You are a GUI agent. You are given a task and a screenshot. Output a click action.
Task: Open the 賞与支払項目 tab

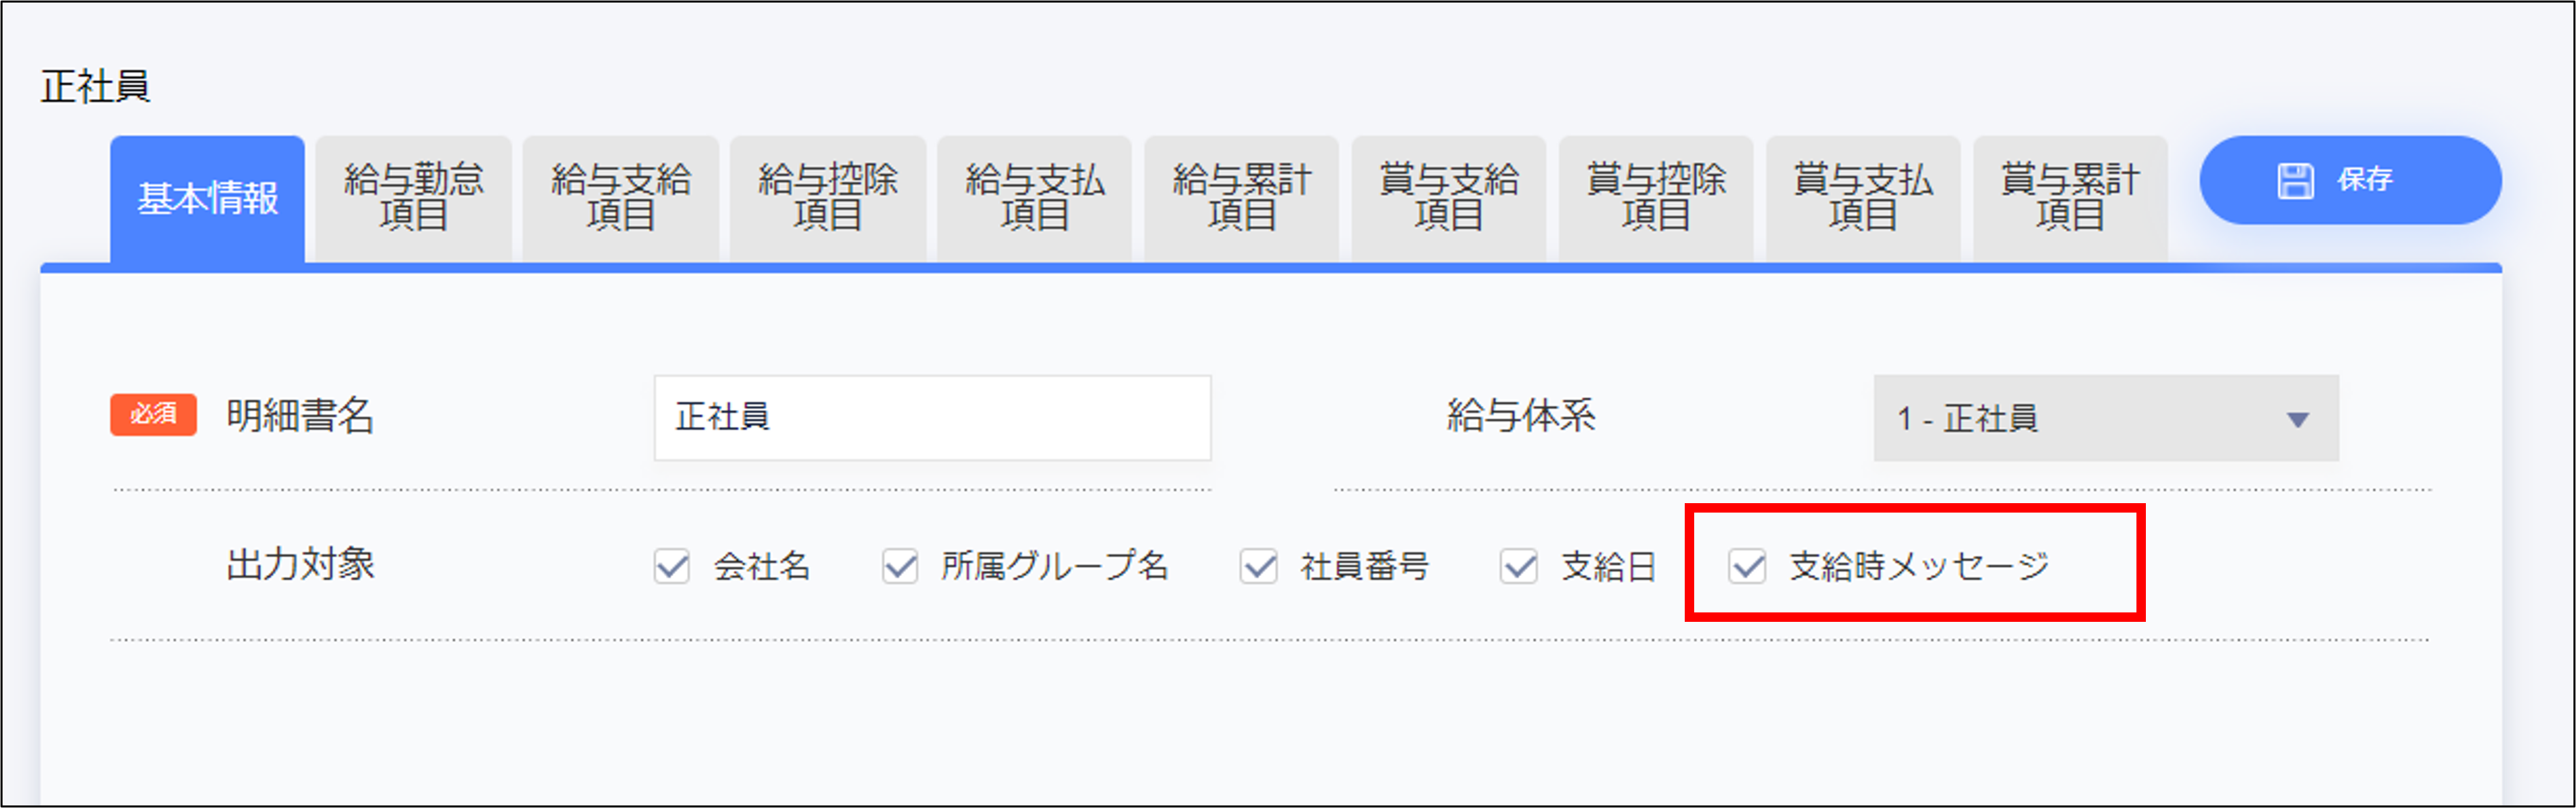(x=1862, y=196)
